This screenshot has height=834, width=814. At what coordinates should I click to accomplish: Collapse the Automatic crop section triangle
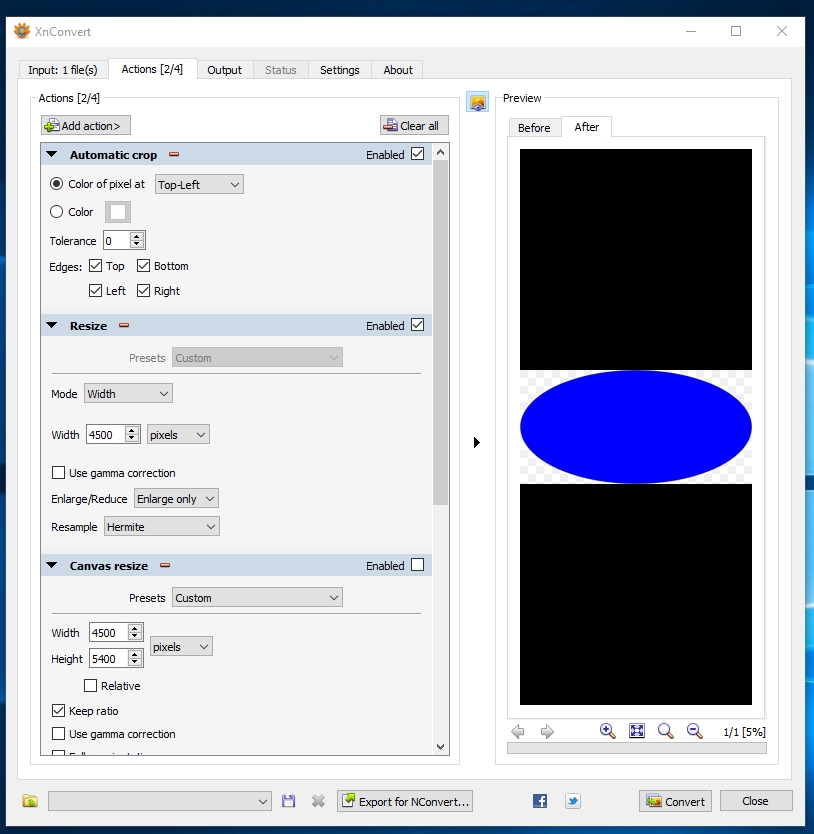pos(52,154)
